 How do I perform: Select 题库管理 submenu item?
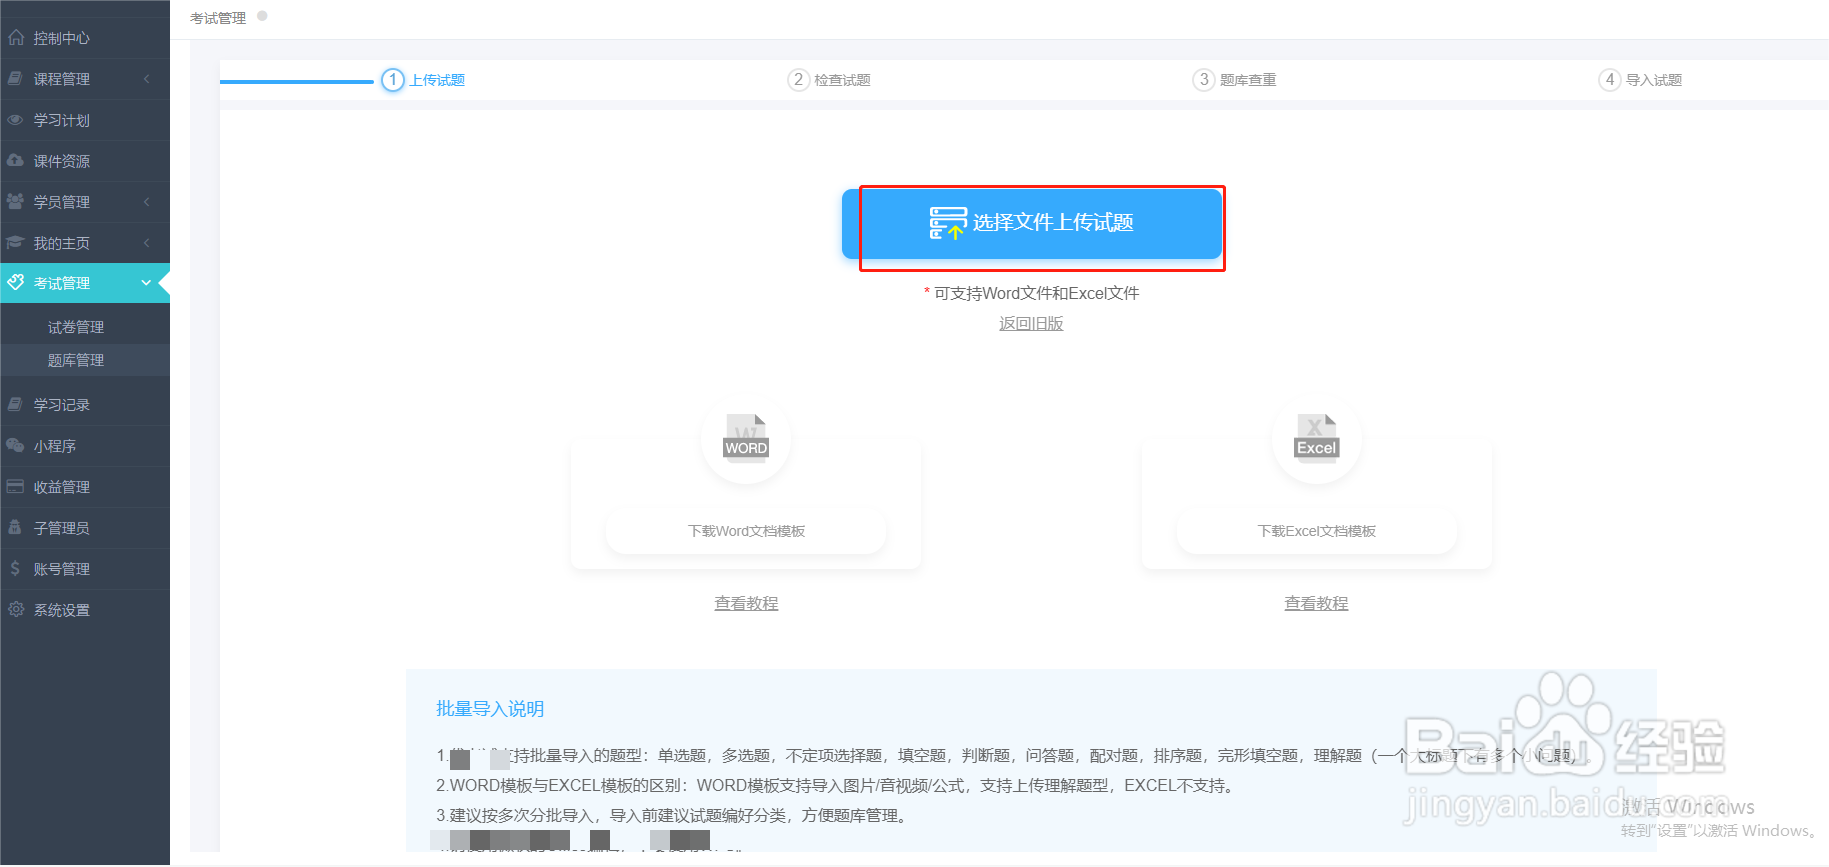pos(85,360)
